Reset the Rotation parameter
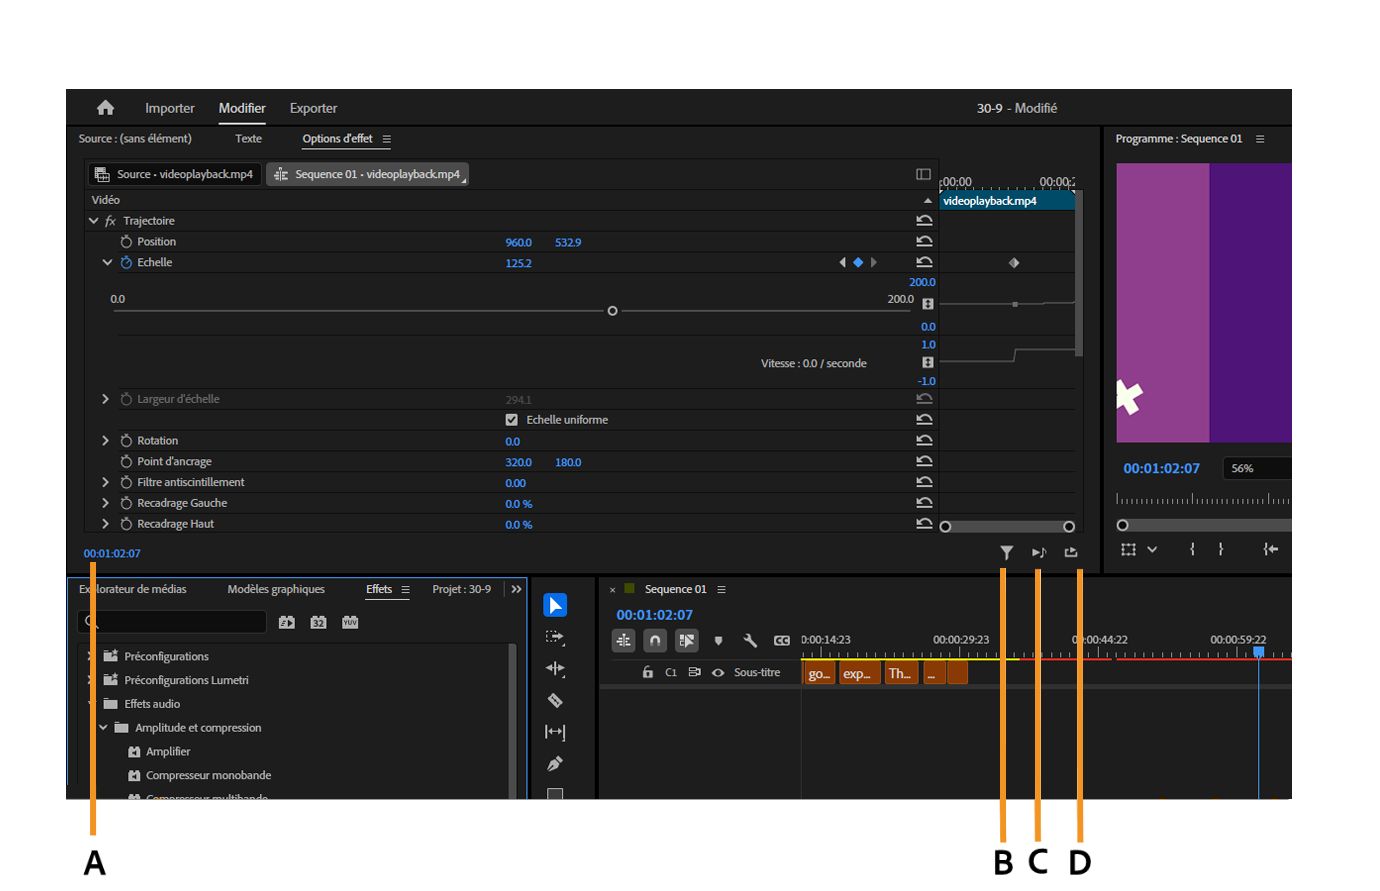The height and width of the screenshot is (891, 1380). tap(924, 441)
